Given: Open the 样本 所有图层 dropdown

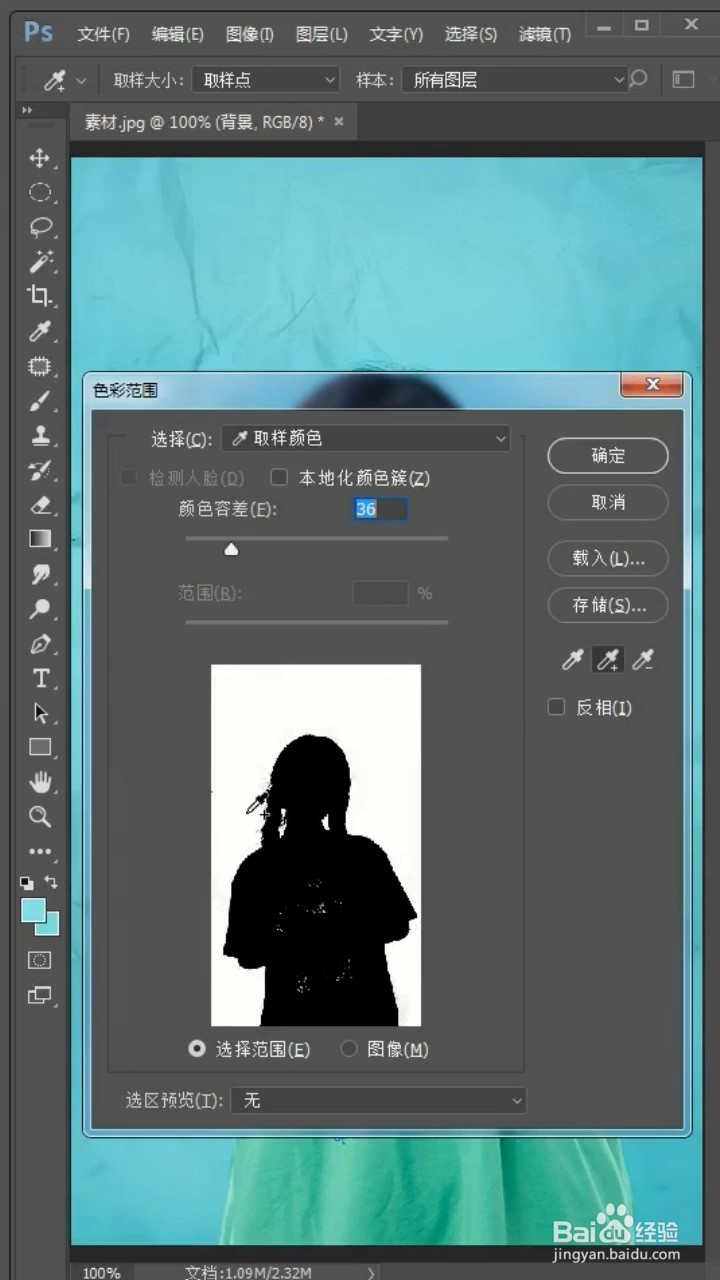Looking at the screenshot, I should (515, 79).
